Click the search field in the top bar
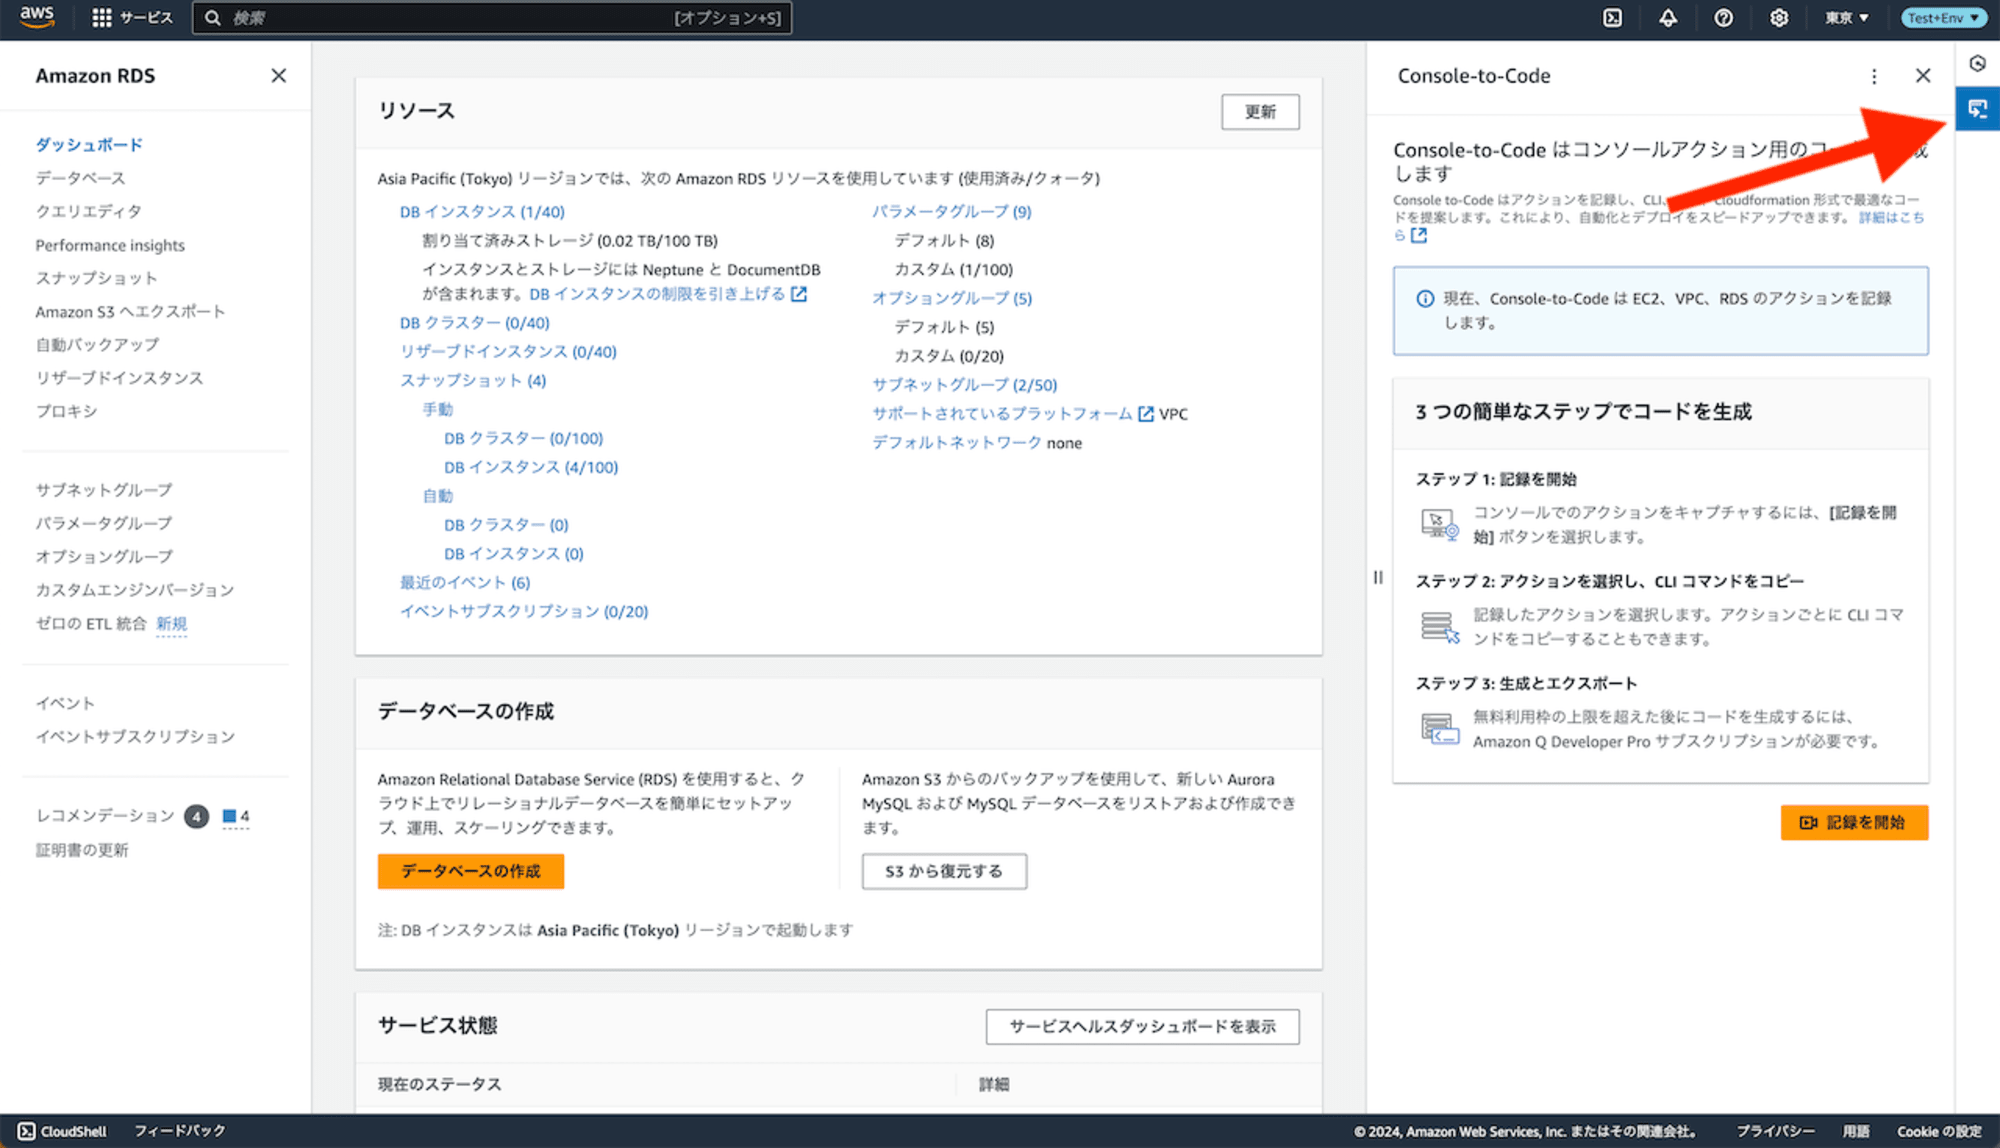 pos(492,18)
